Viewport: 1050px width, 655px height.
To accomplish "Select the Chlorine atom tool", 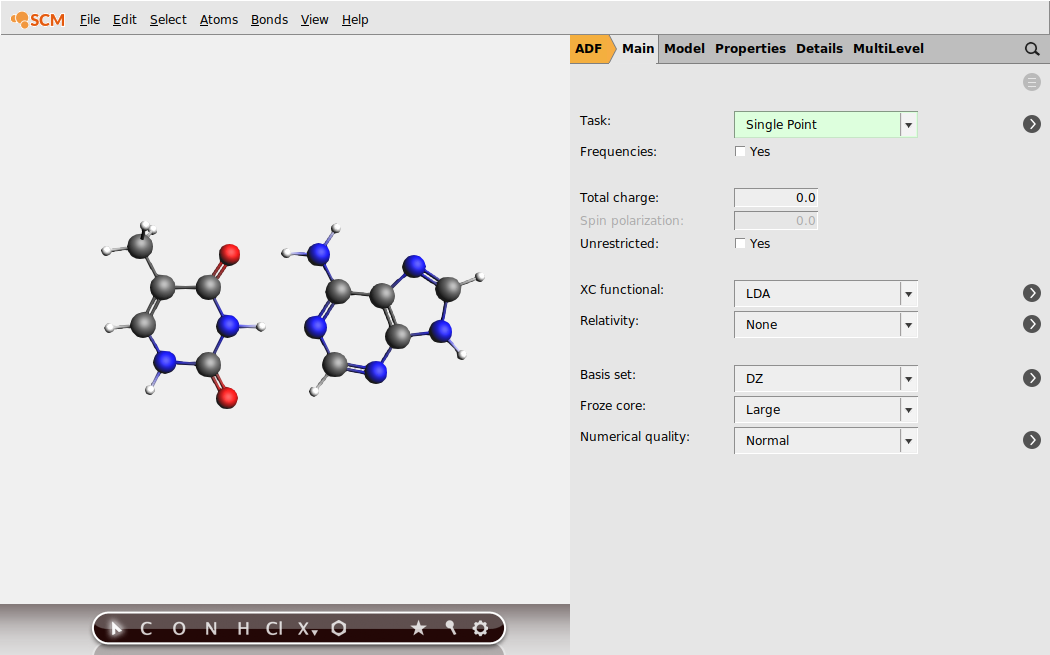I will pos(271,628).
